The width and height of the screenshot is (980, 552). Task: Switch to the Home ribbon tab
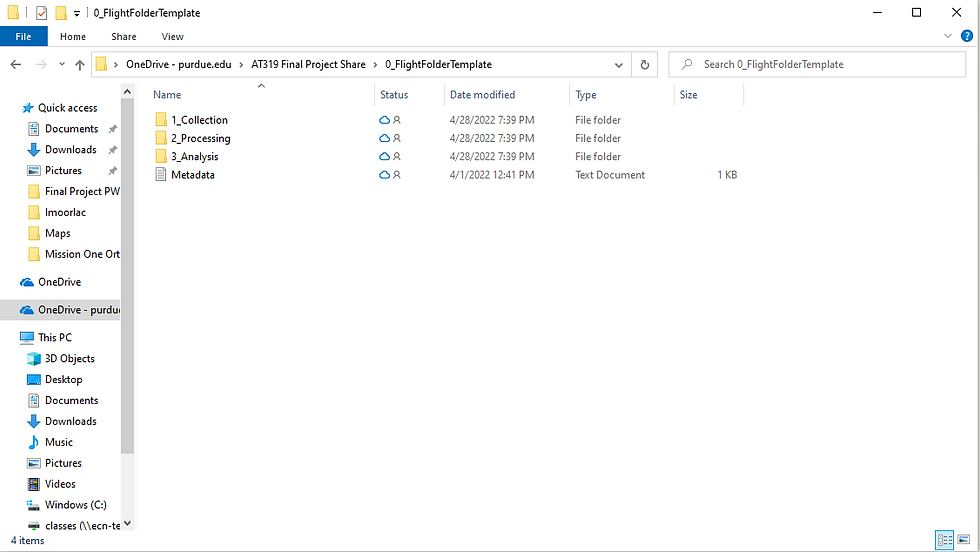73,36
